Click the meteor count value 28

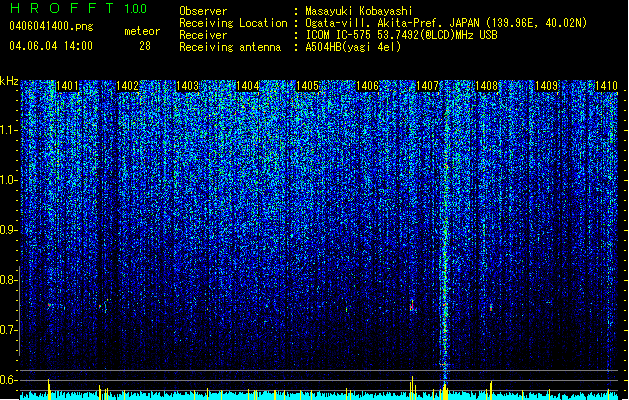(x=145, y=46)
